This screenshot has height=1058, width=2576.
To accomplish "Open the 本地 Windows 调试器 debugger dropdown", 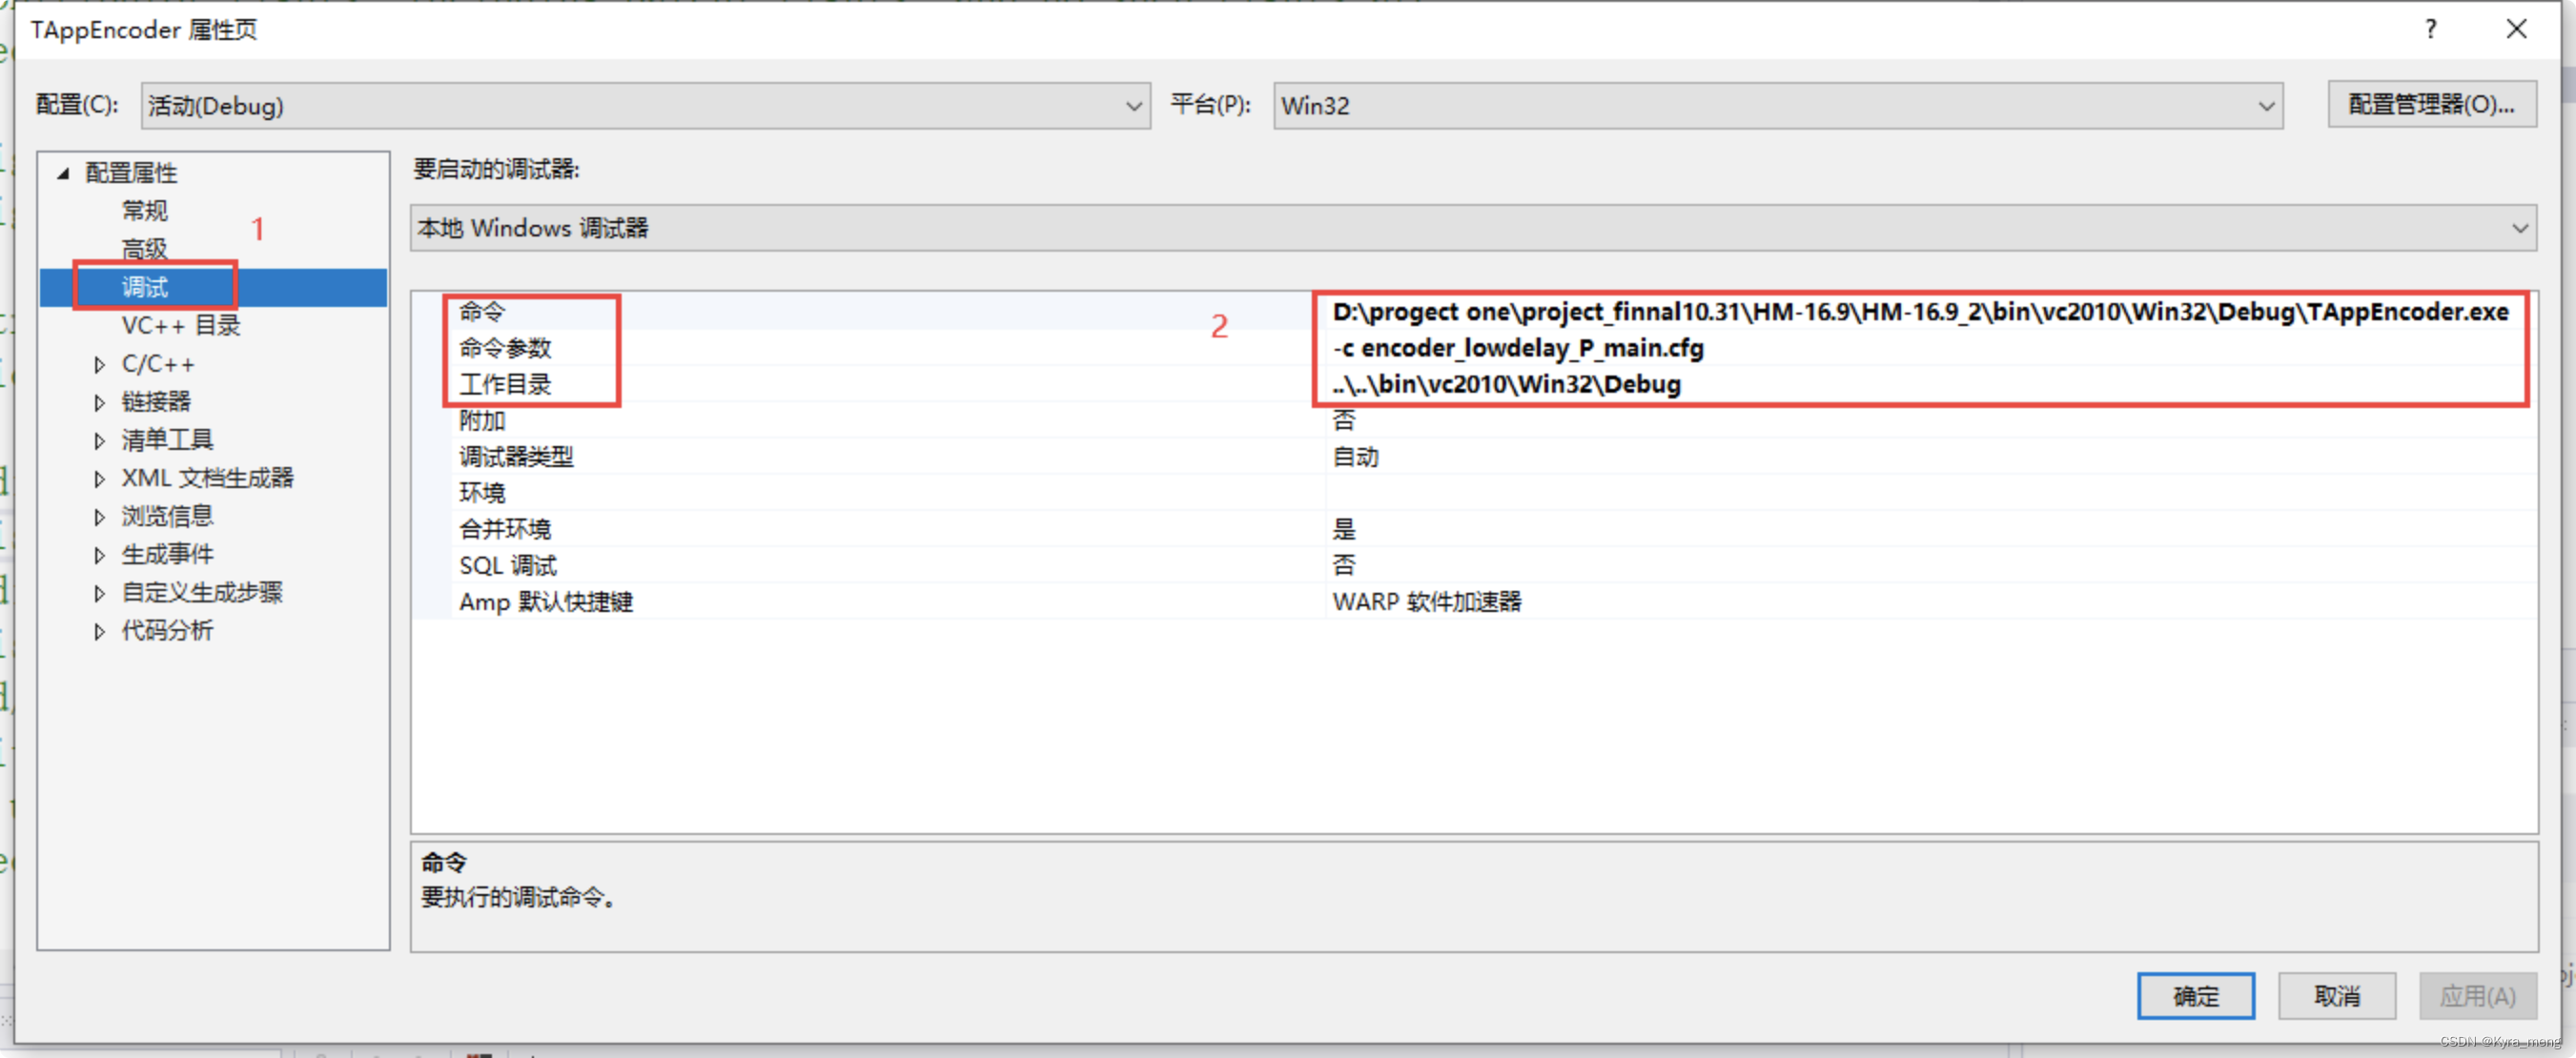I will point(1472,229).
